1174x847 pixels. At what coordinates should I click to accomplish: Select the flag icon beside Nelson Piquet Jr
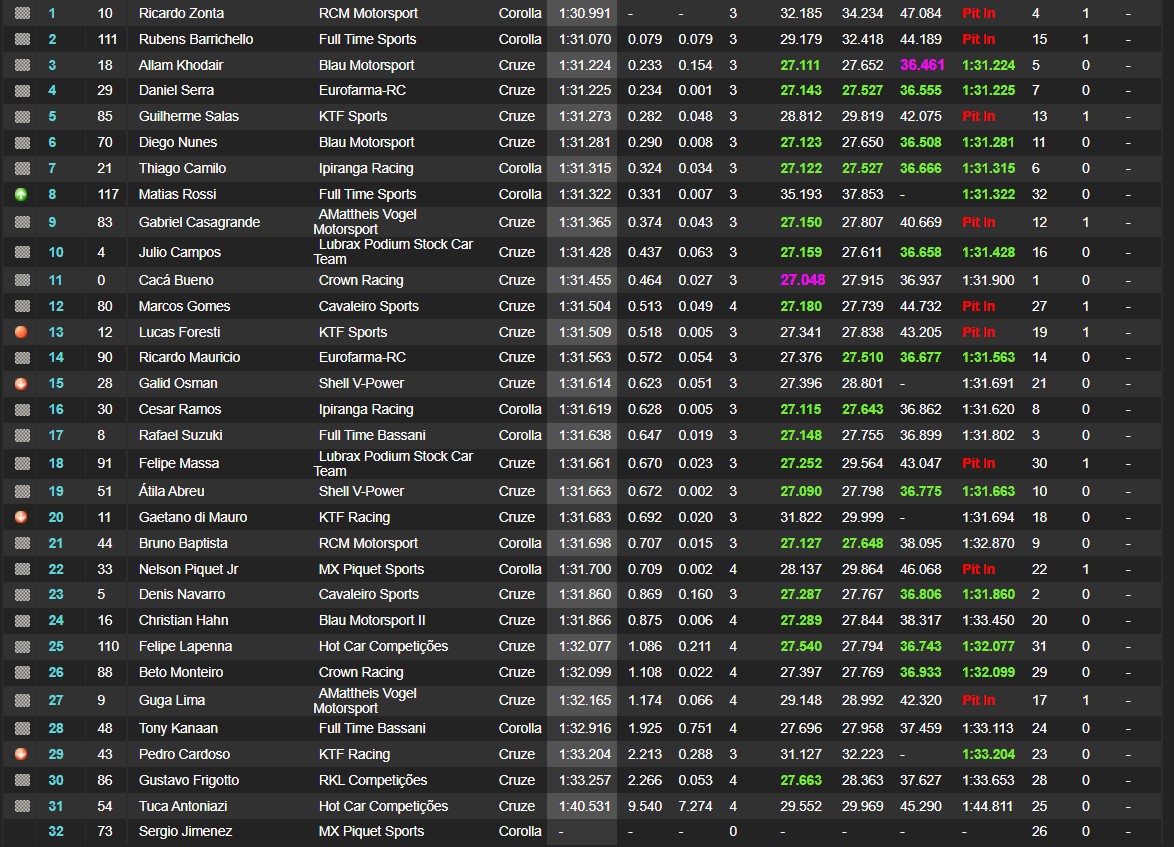(x=22, y=569)
